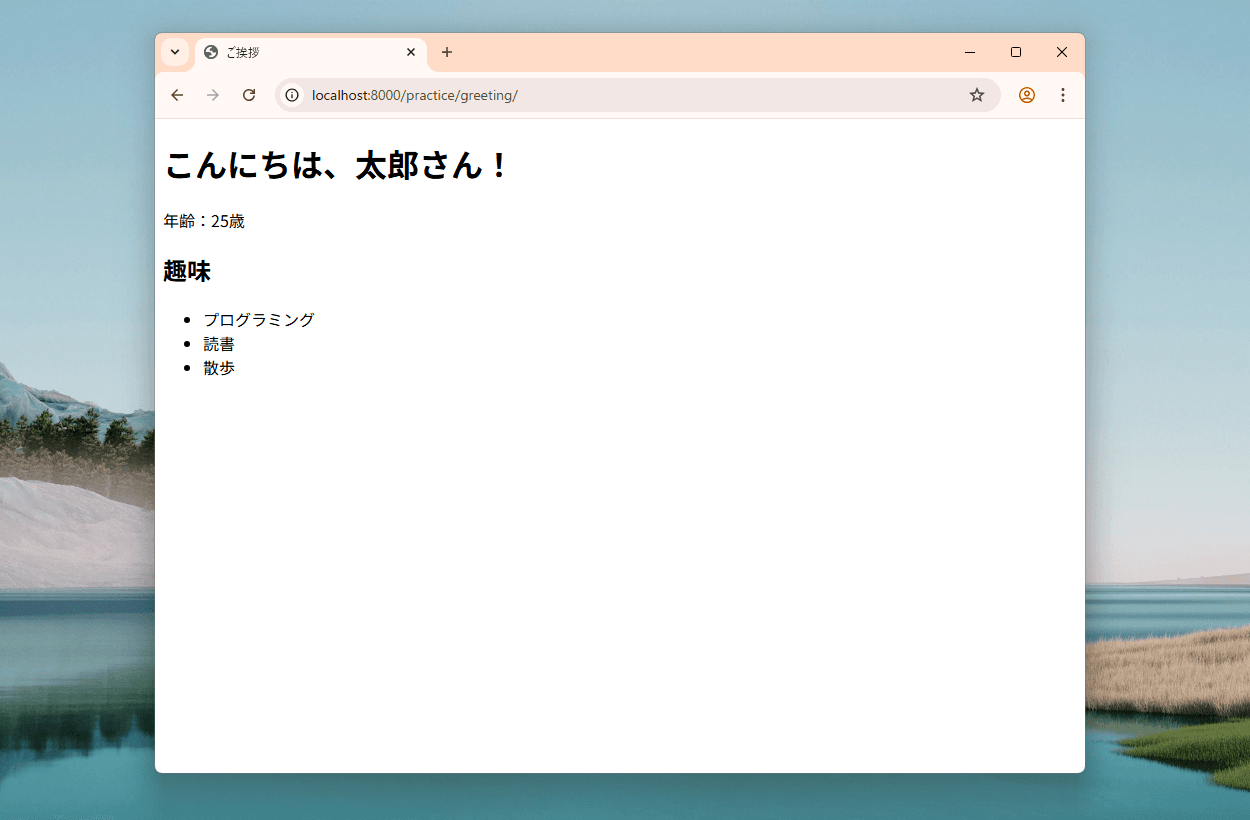The width and height of the screenshot is (1250, 820).
Task: Select the ご挨拶 browser tab
Action: pos(311,52)
